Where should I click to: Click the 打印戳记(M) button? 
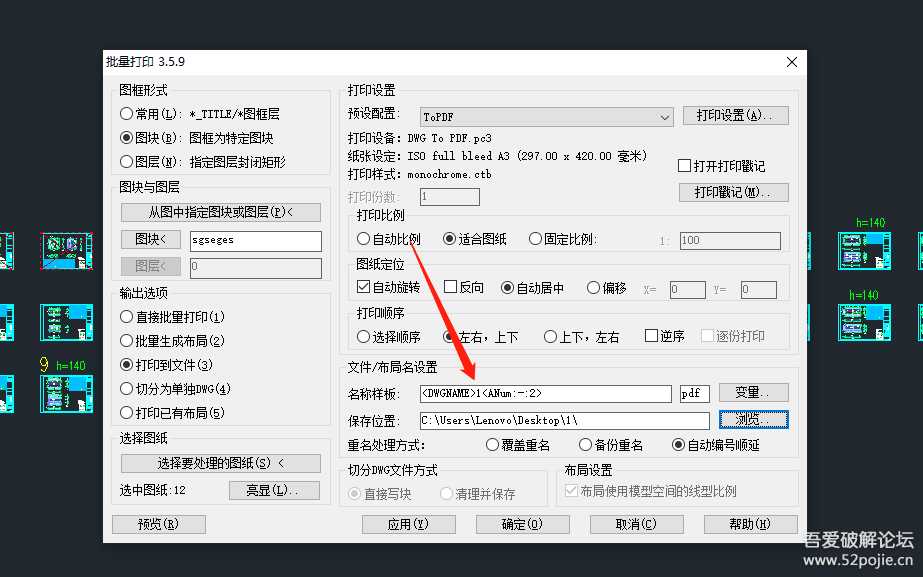coord(733,192)
